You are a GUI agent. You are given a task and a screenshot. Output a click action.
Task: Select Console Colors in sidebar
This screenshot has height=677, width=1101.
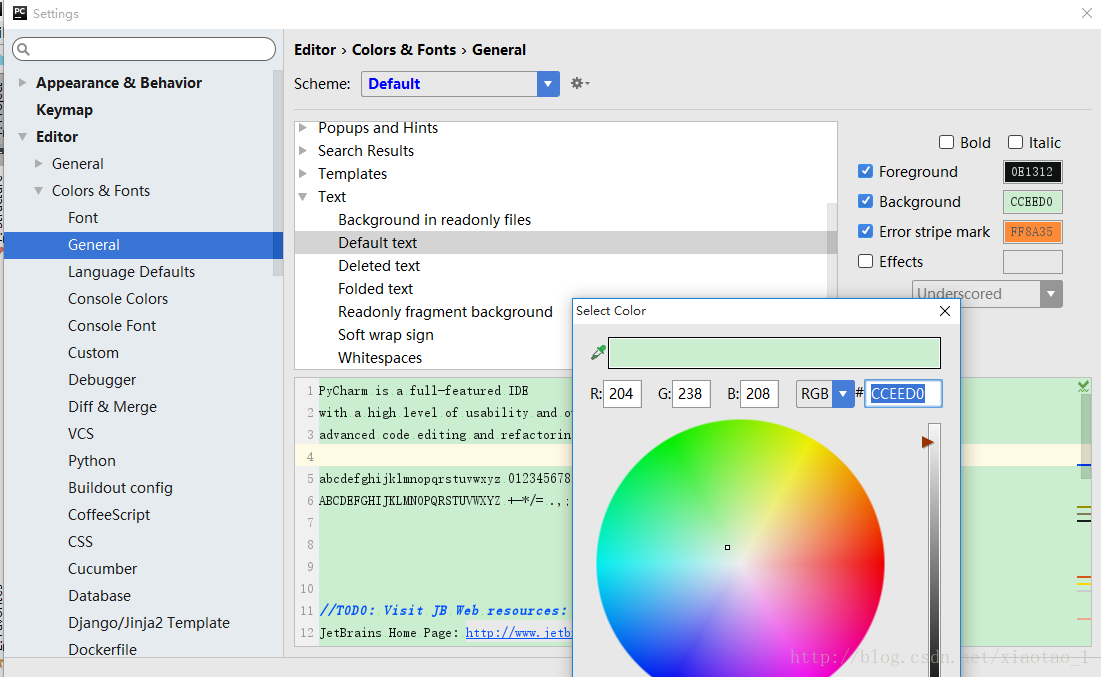pyautogui.click(x=118, y=299)
